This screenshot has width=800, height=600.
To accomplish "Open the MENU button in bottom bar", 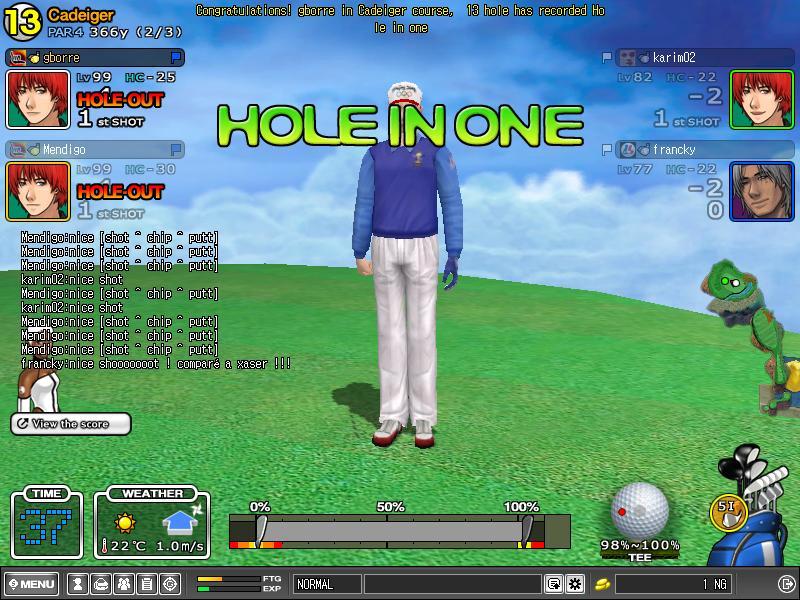I will (x=31, y=584).
